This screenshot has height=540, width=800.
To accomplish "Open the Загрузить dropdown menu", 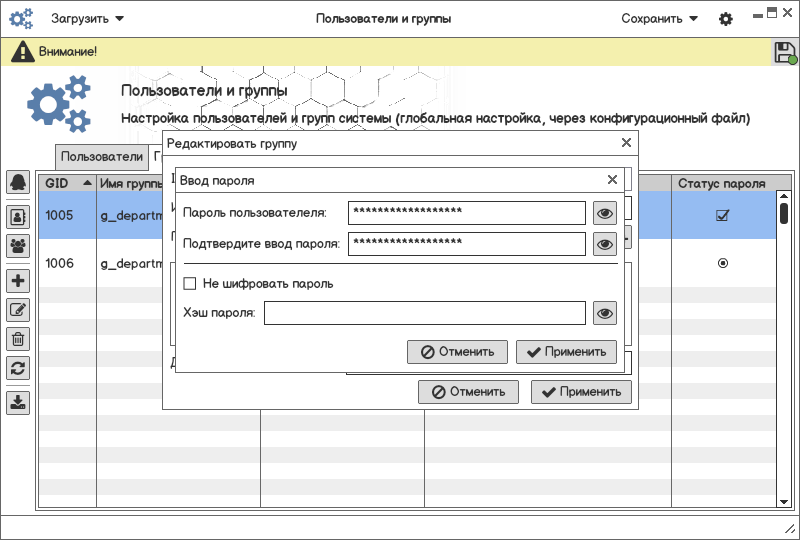I will (87, 19).
